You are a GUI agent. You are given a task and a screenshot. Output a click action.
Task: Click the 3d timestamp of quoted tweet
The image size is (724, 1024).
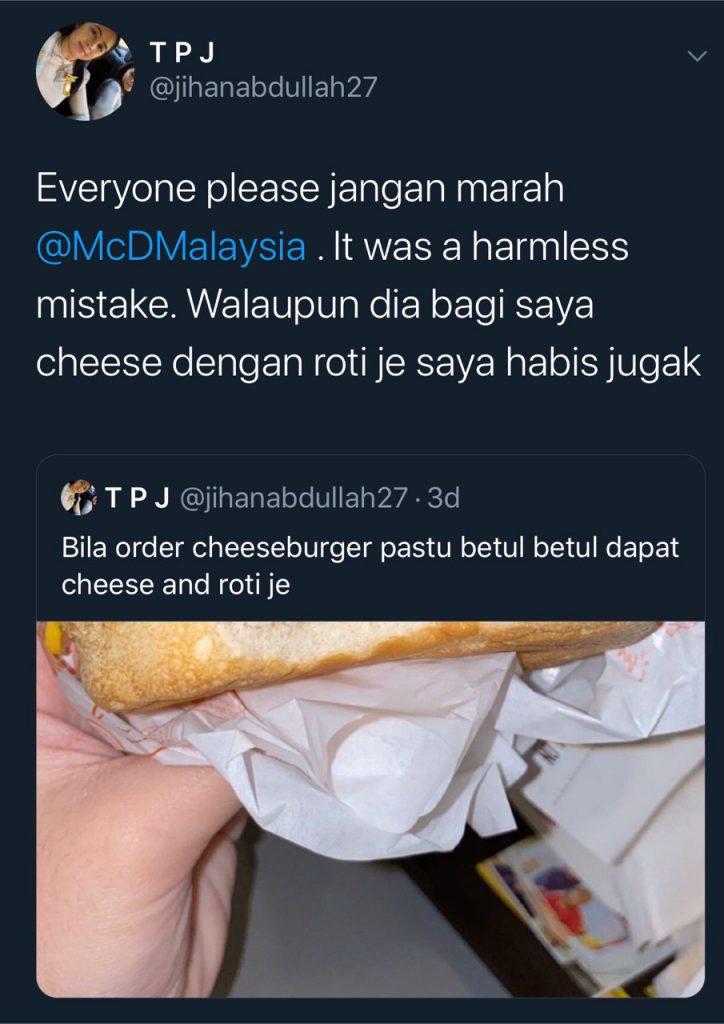tap(443, 499)
